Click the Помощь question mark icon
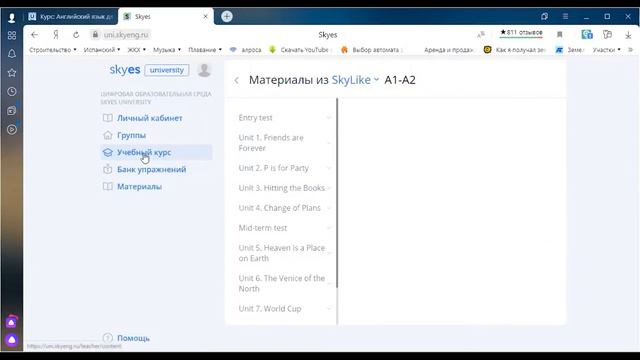 coord(108,338)
